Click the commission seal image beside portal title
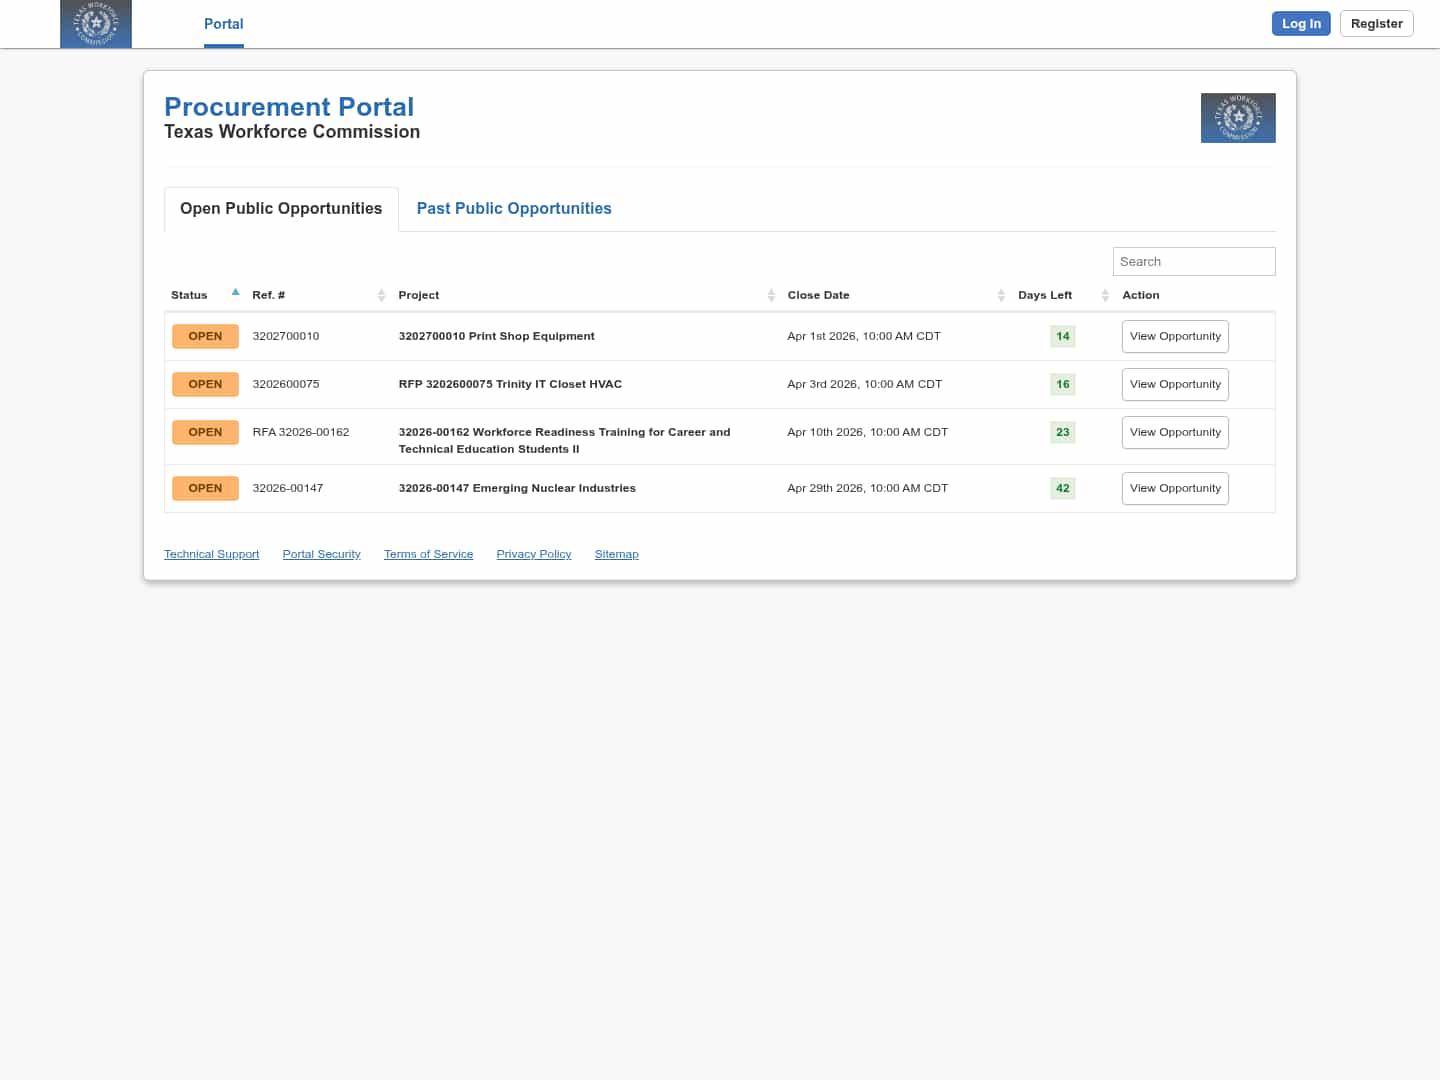The image size is (1440, 1080). click(1237, 118)
